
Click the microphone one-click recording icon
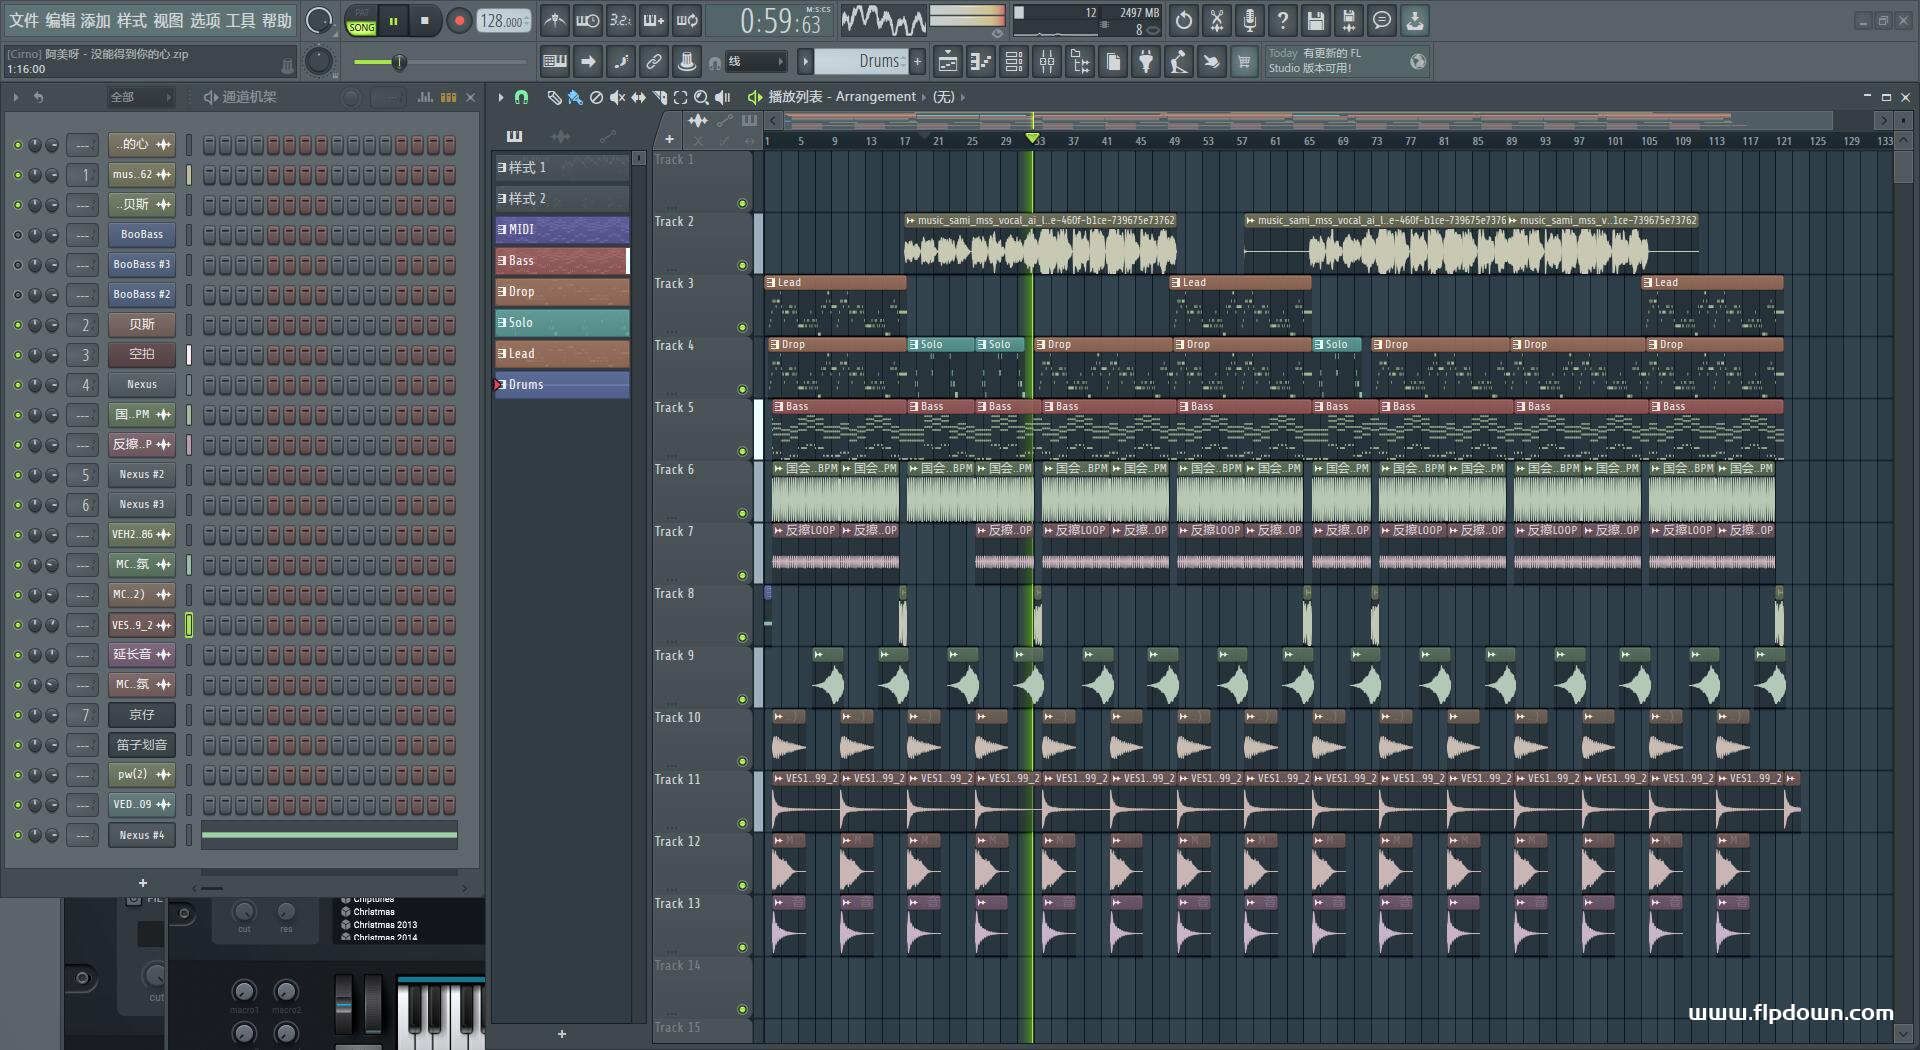(x=1249, y=21)
